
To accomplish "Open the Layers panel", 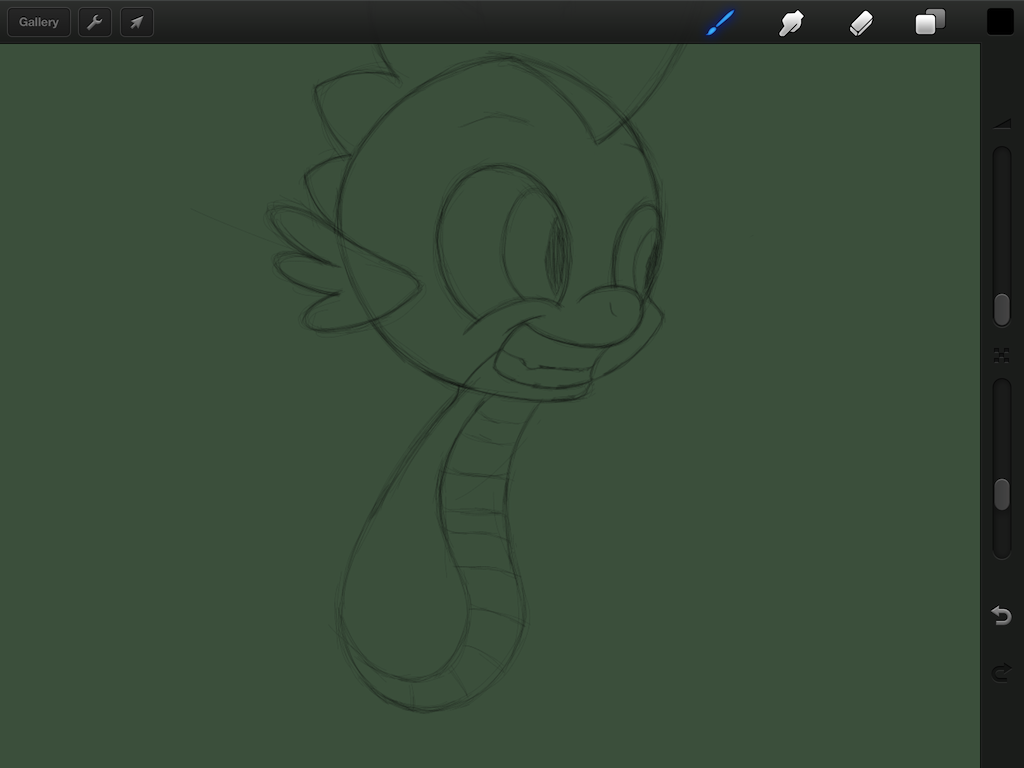I will 930,22.
